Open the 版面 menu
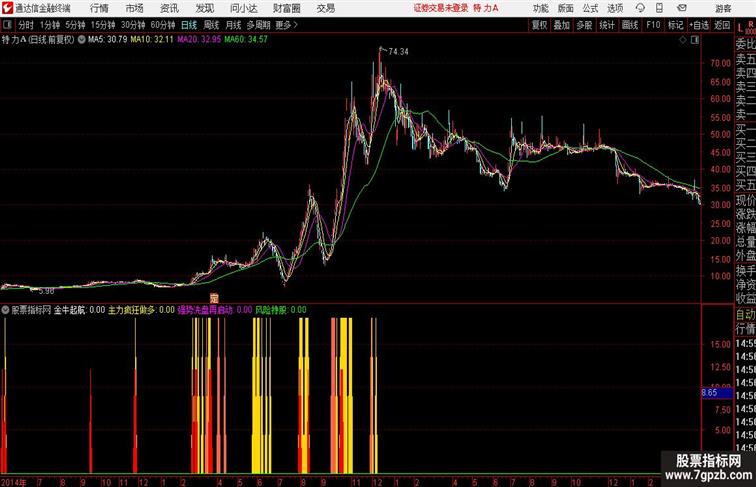 (565, 8)
